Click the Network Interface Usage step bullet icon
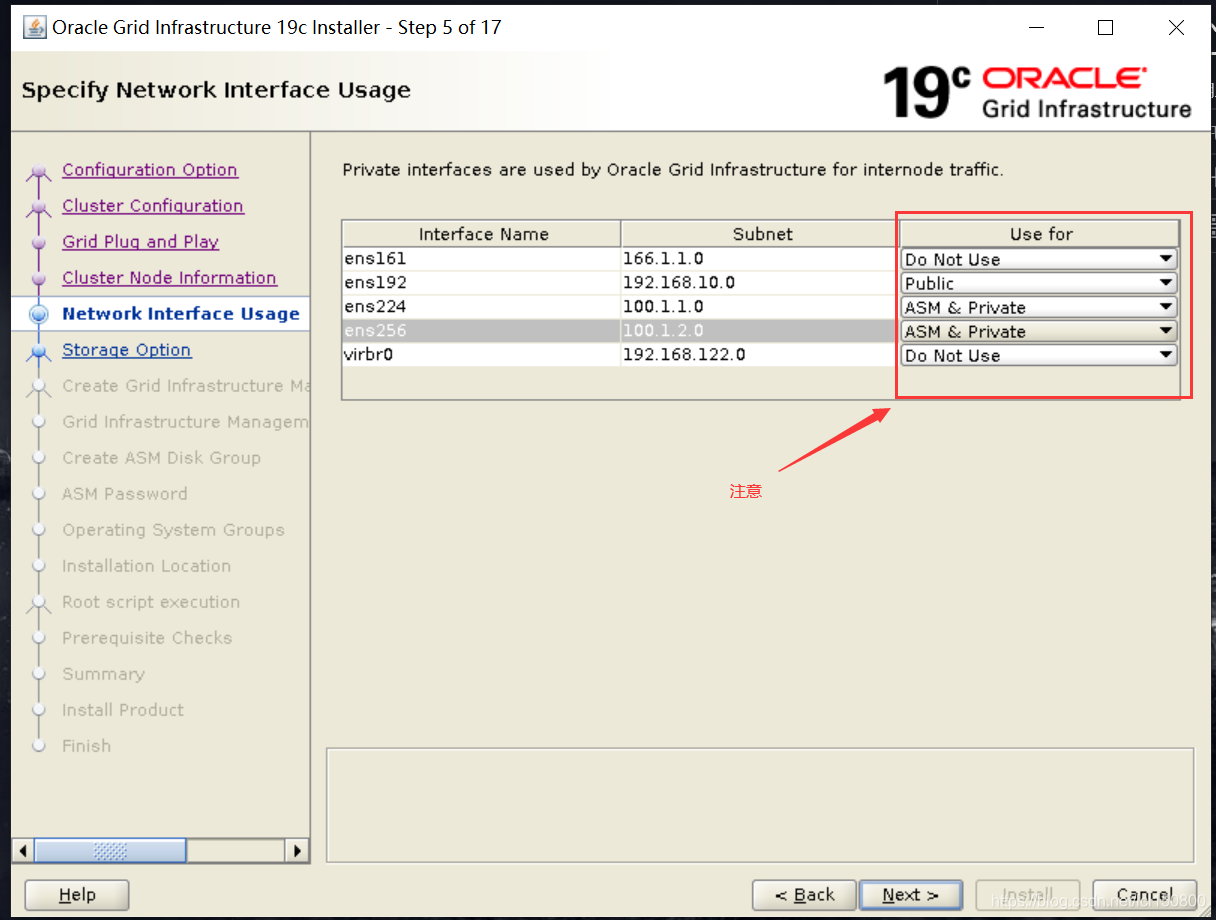 [39, 314]
